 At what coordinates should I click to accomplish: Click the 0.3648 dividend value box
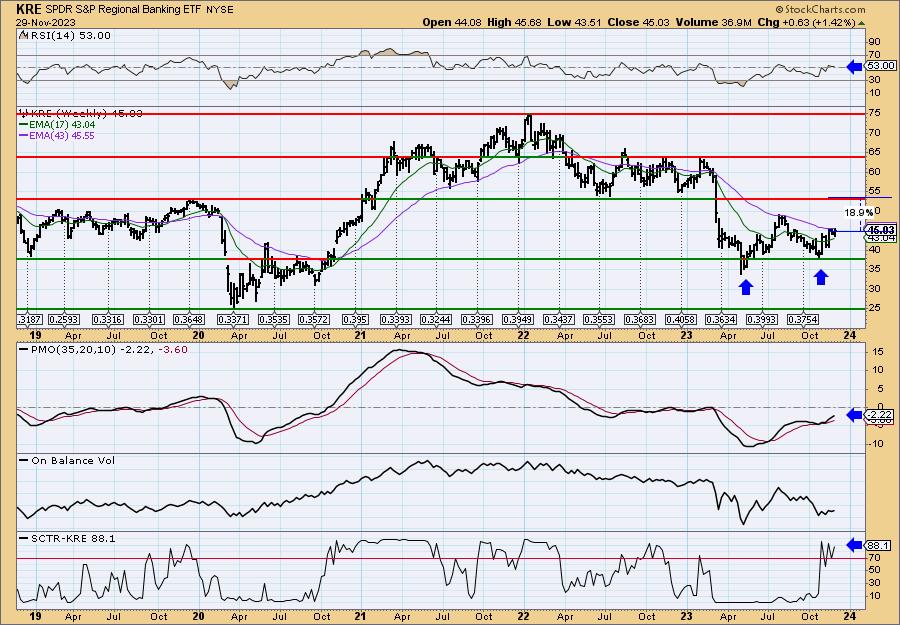pos(189,319)
